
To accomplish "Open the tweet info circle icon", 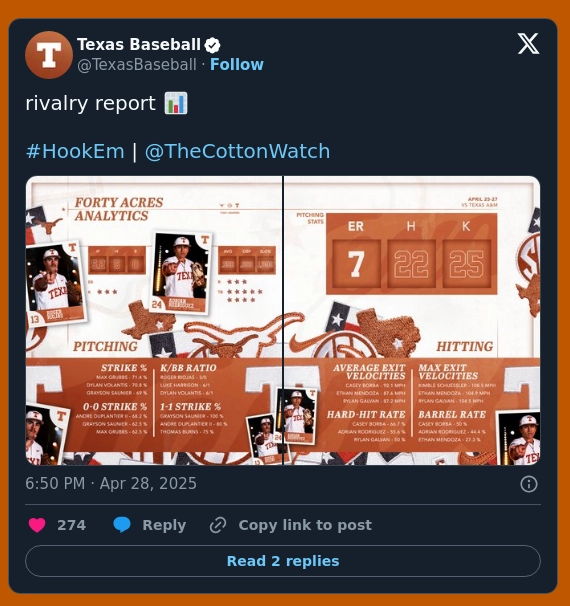I will point(529,484).
